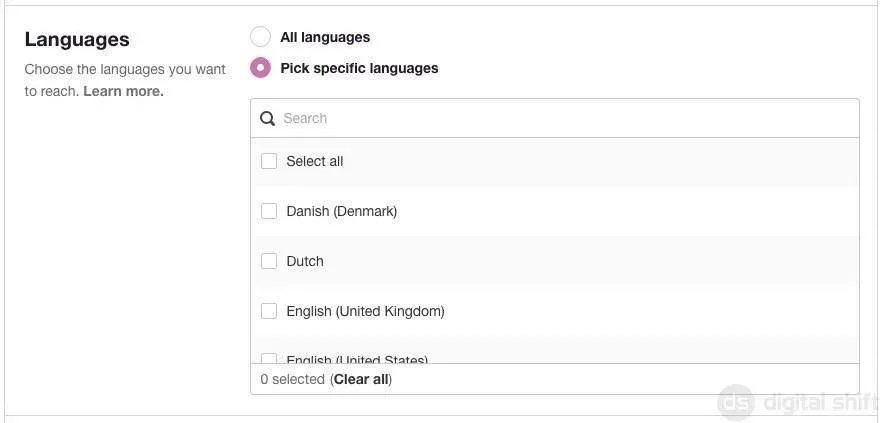Image resolution: width=884 pixels, height=423 pixels.
Task: Click the "English (United Kingdom)" row label
Action: click(x=365, y=311)
